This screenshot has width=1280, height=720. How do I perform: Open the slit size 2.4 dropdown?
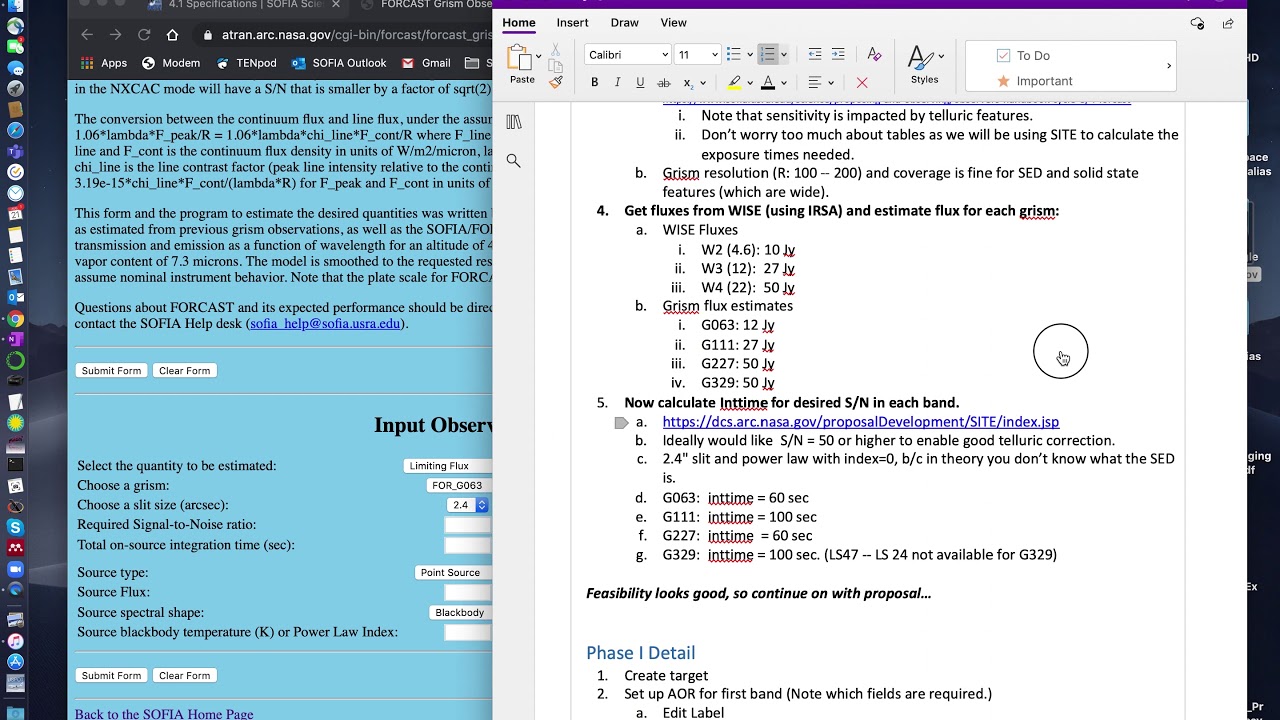tap(467, 505)
